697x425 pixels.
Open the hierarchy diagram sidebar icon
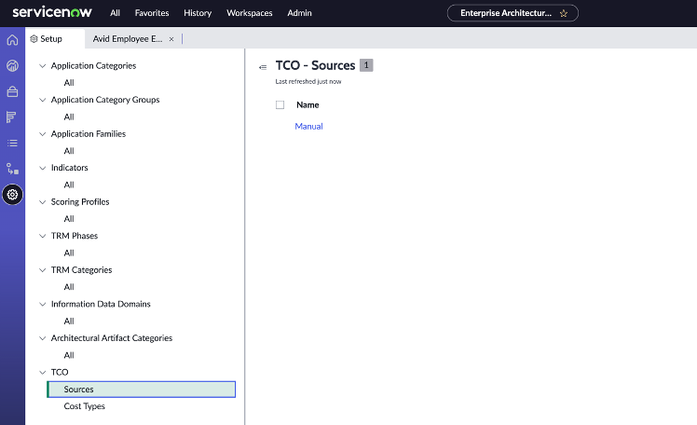click(12, 169)
